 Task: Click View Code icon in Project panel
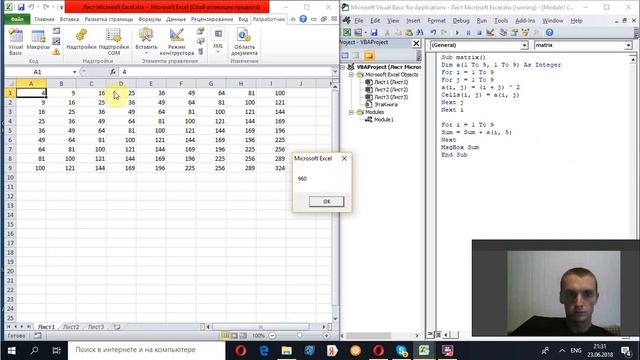[x=345, y=56]
